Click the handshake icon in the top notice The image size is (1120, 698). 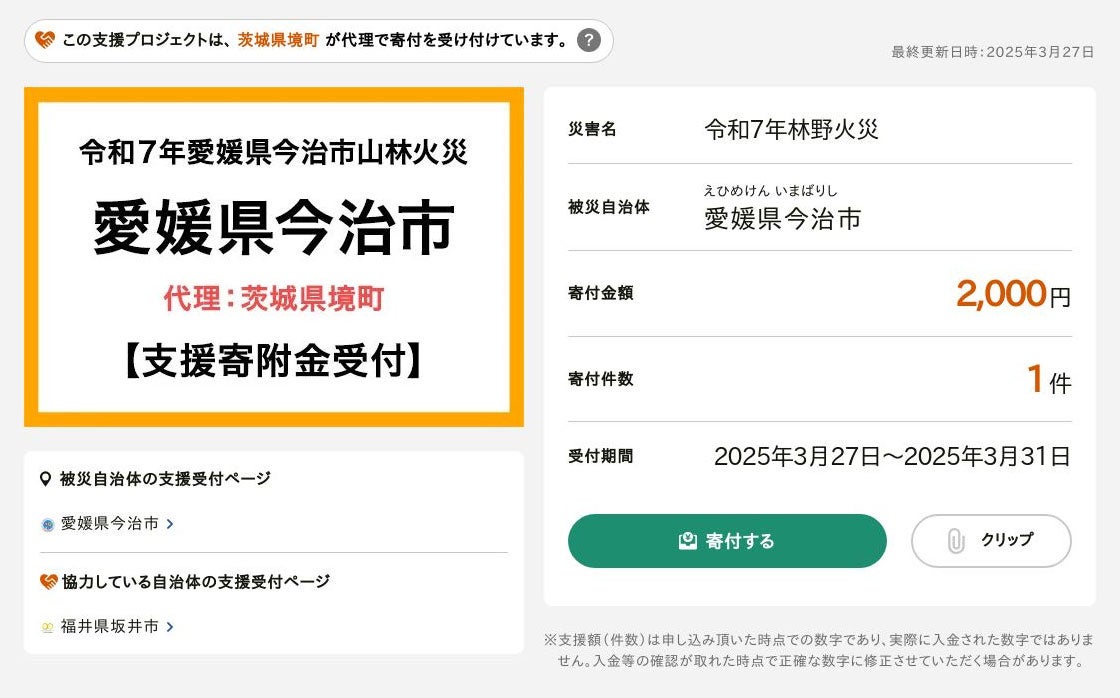[46, 40]
